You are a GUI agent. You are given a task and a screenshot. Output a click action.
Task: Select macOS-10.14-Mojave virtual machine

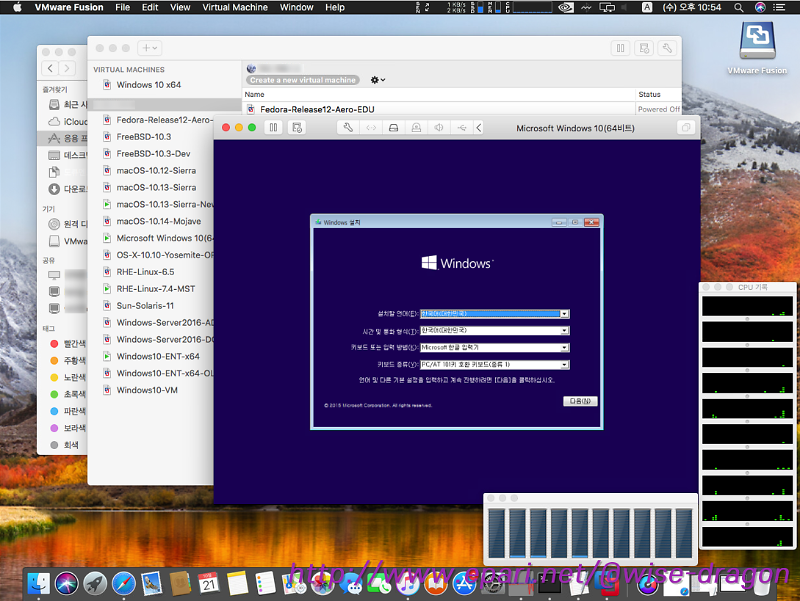click(x=159, y=221)
